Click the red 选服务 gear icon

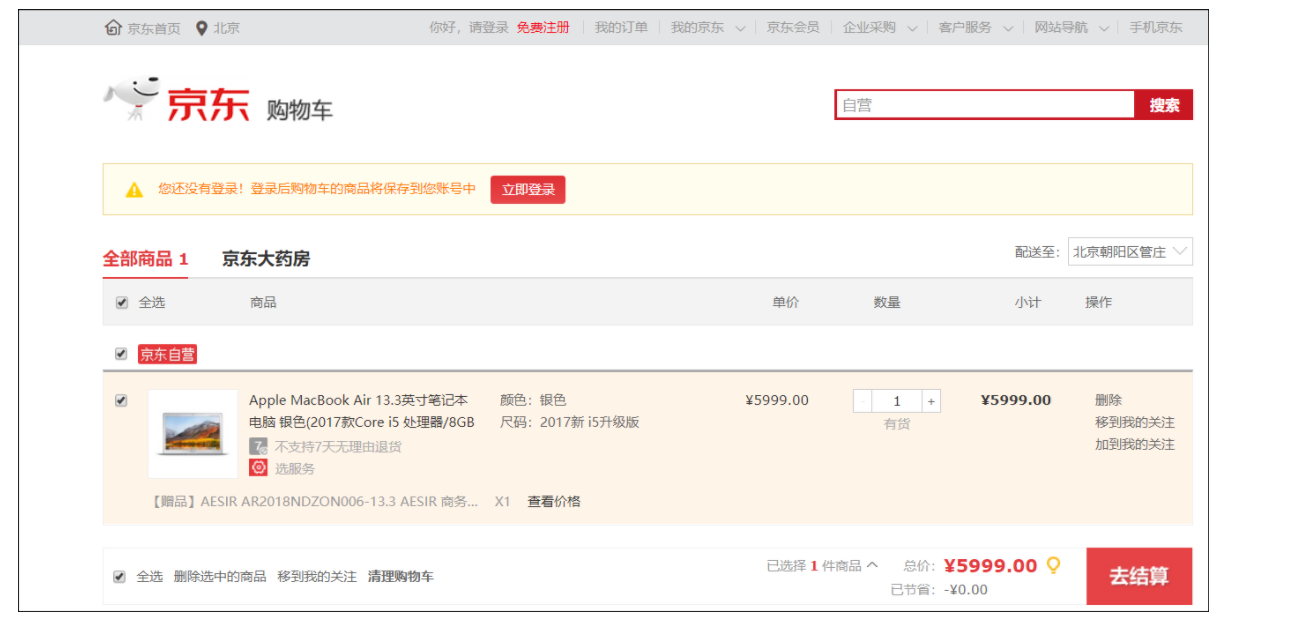click(259, 467)
